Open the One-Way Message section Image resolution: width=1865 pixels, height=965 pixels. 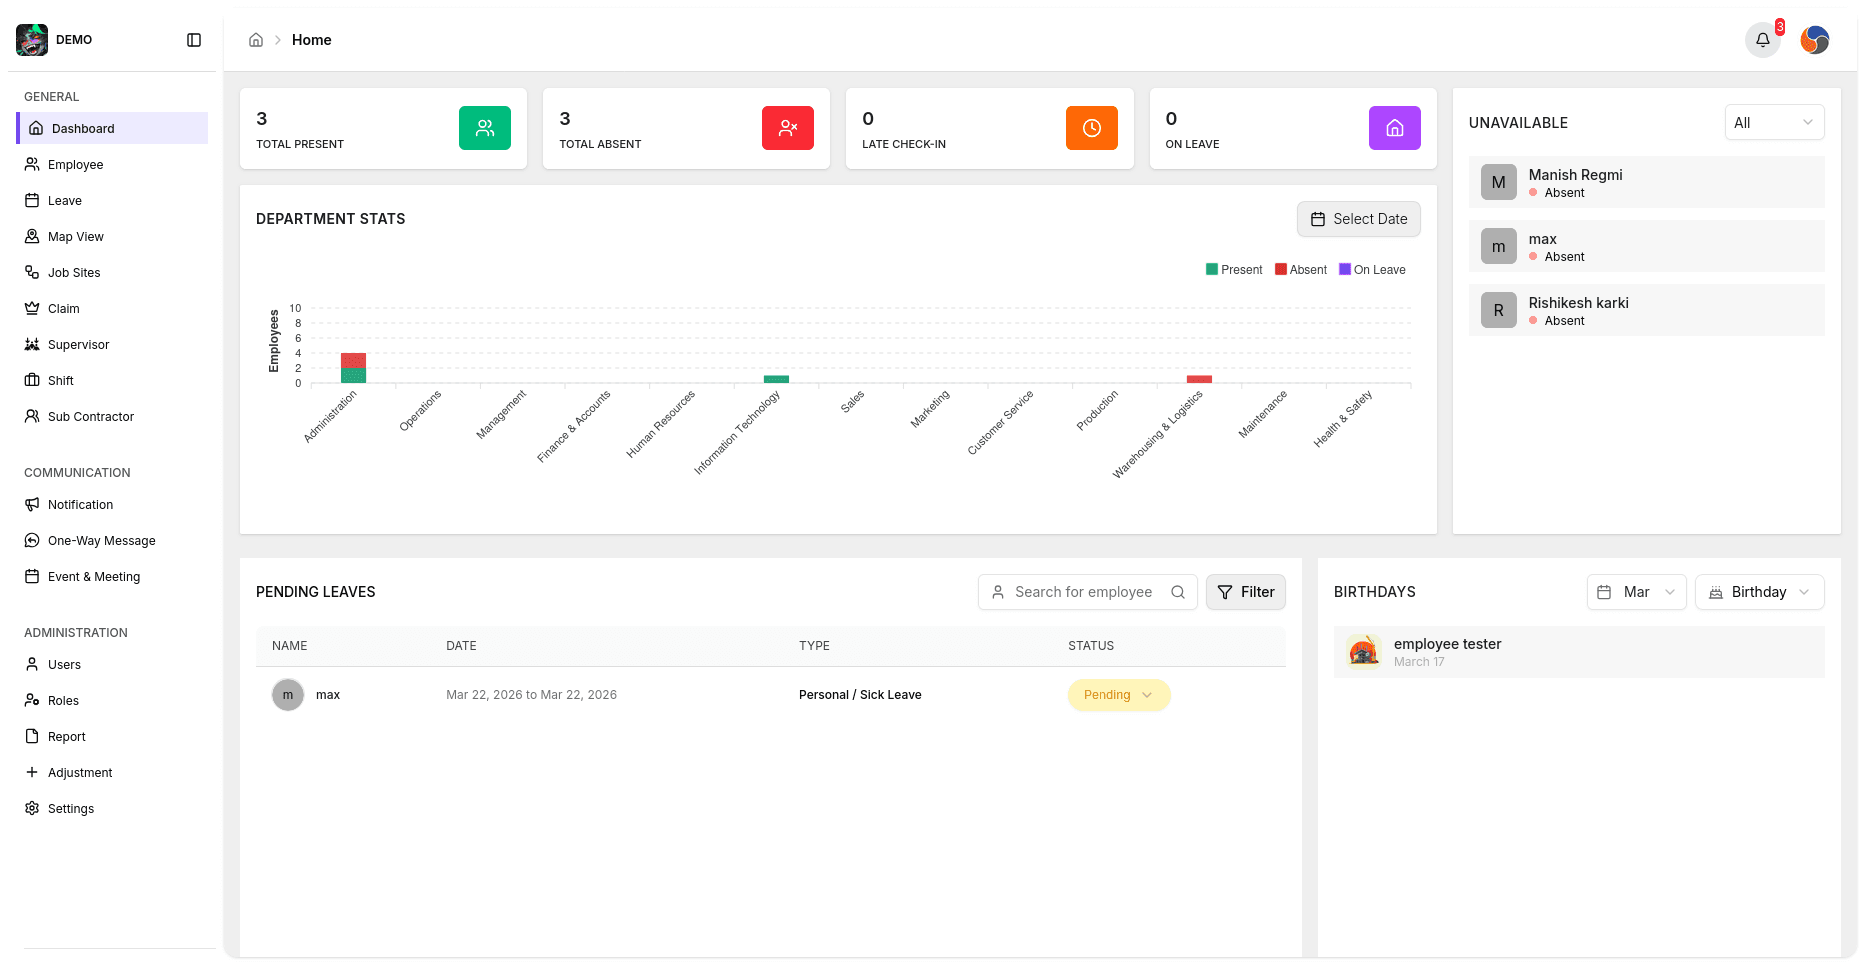pos(101,540)
